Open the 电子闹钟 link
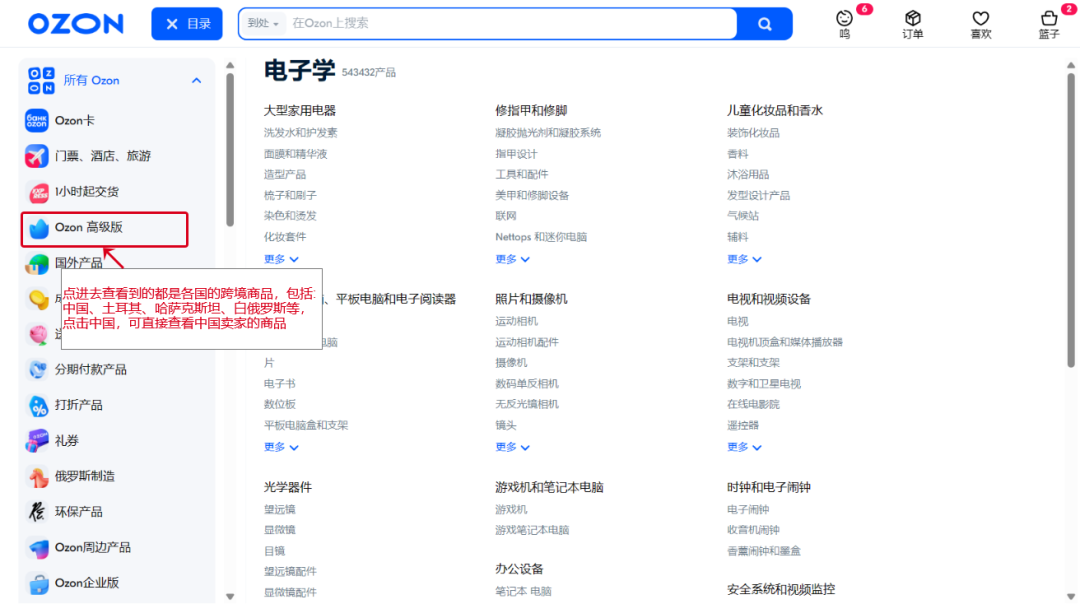1080x604 pixels. point(748,510)
